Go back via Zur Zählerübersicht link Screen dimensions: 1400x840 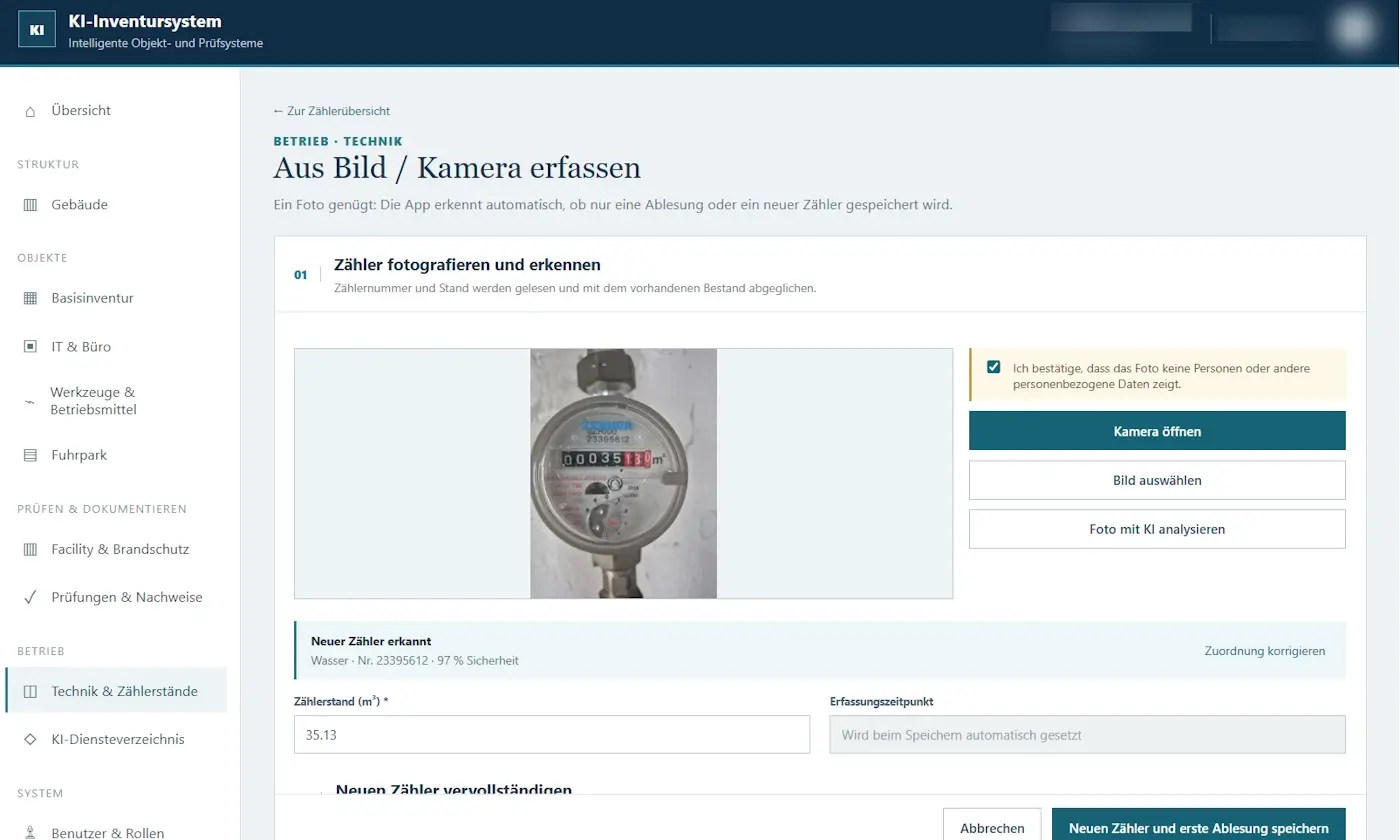331,111
